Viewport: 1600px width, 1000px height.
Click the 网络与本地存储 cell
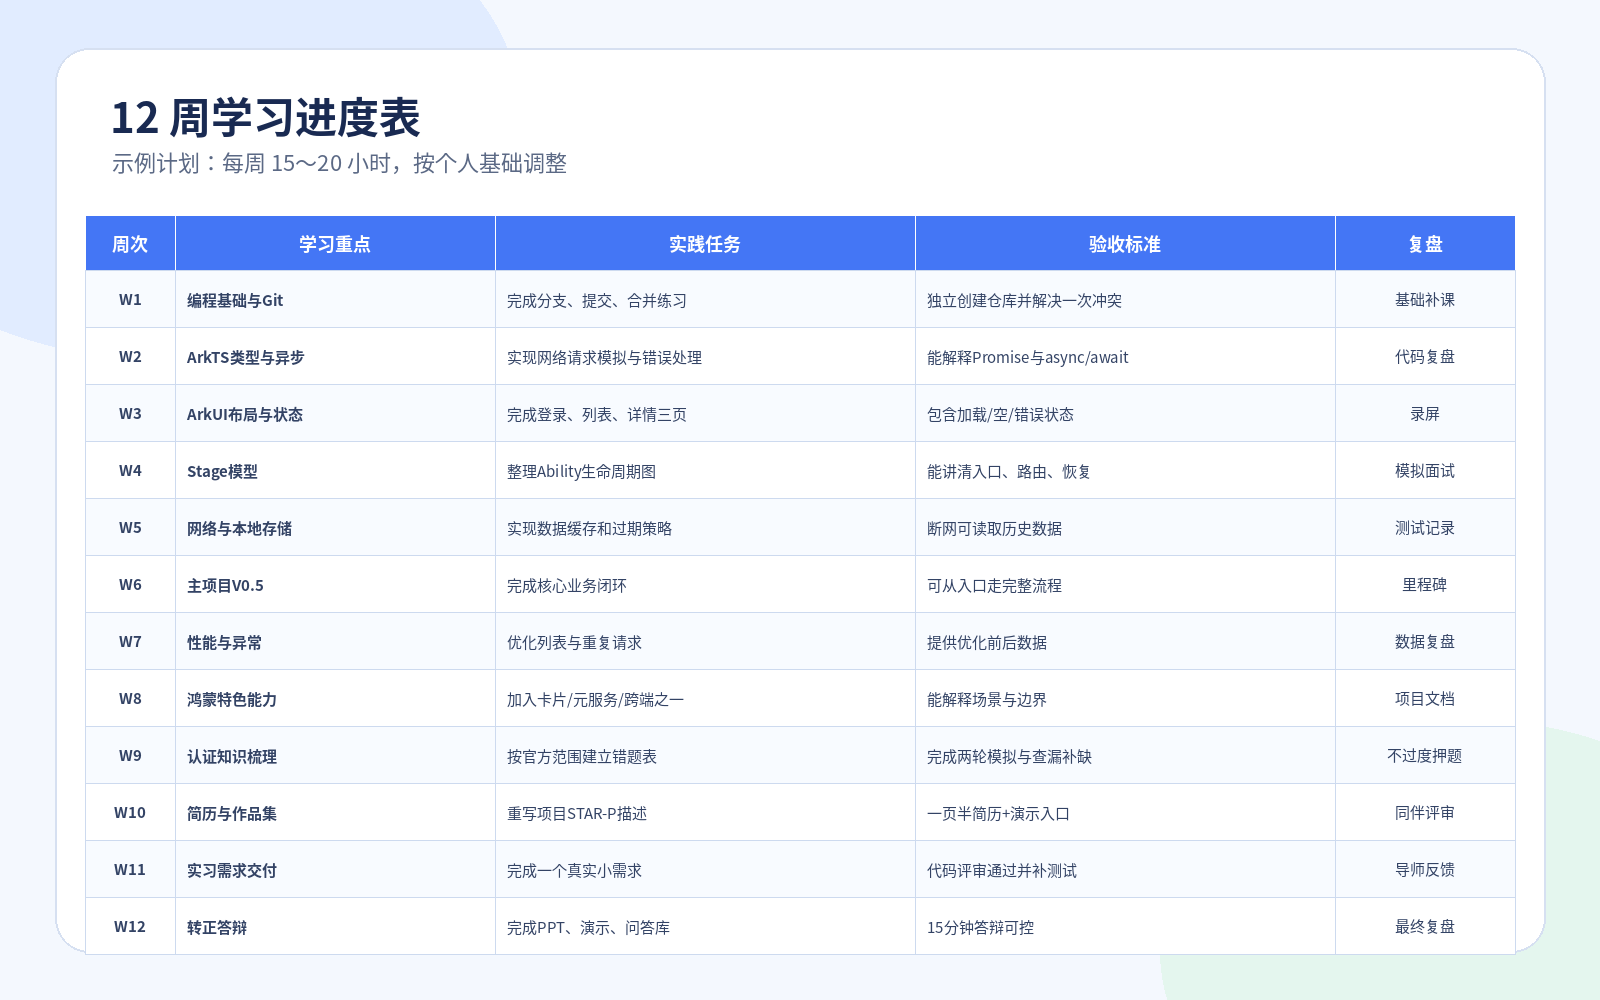(335, 527)
